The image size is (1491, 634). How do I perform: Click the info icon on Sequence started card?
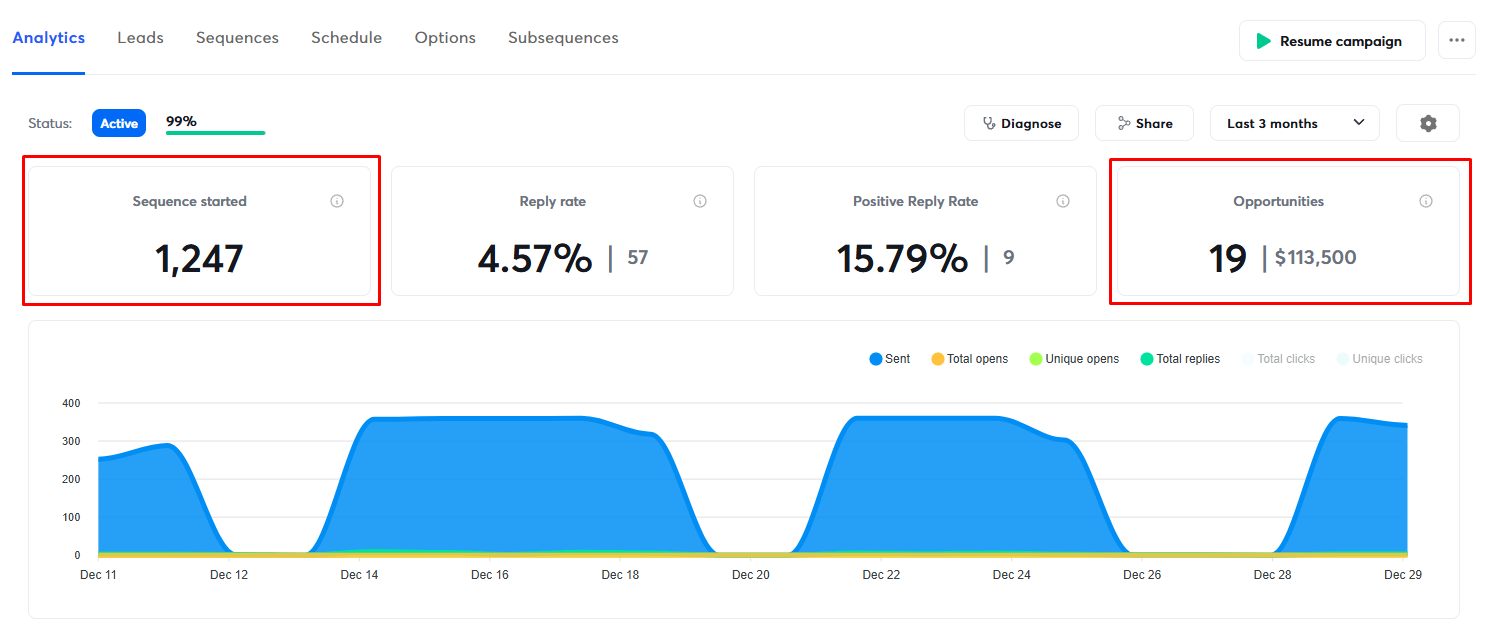click(x=337, y=200)
